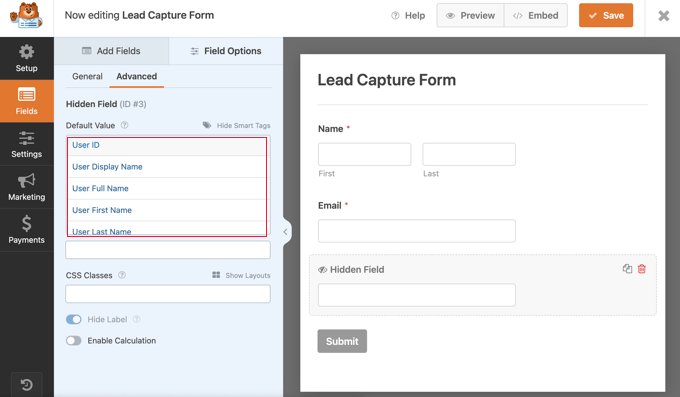Click the Default Value input field
The width and height of the screenshot is (680, 397).
[x=168, y=250]
